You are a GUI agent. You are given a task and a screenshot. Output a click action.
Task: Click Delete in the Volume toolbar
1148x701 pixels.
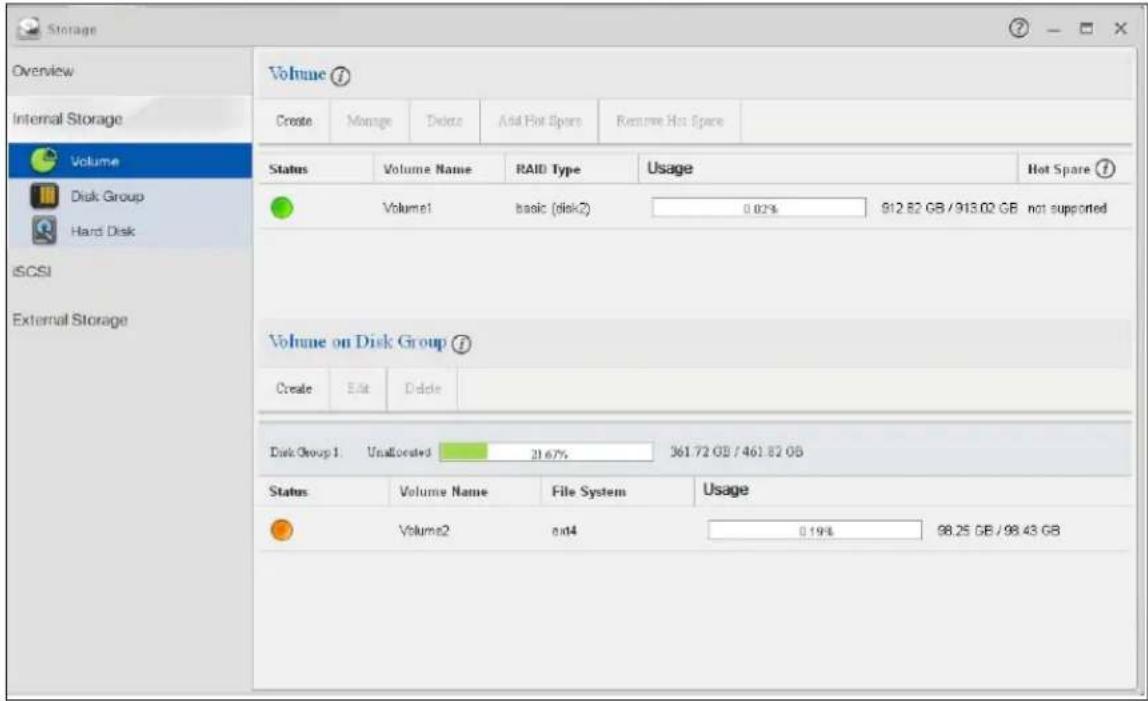pos(444,121)
